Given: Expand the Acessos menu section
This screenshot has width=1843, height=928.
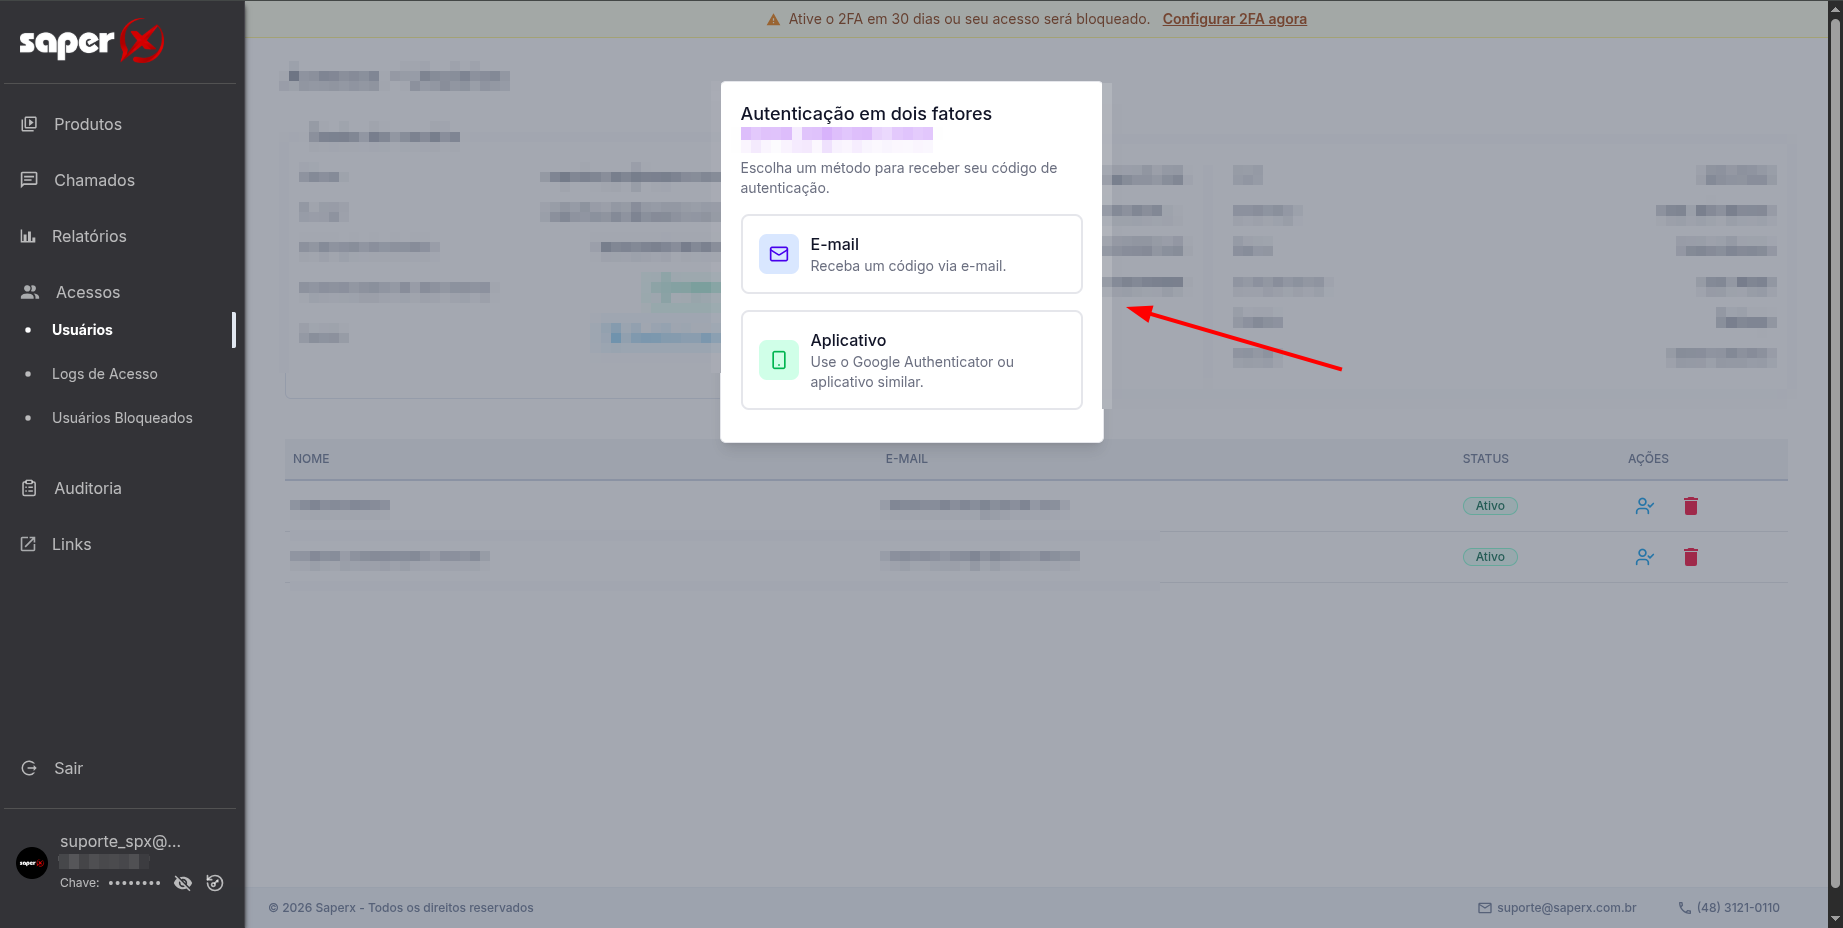Looking at the screenshot, I should click(88, 292).
